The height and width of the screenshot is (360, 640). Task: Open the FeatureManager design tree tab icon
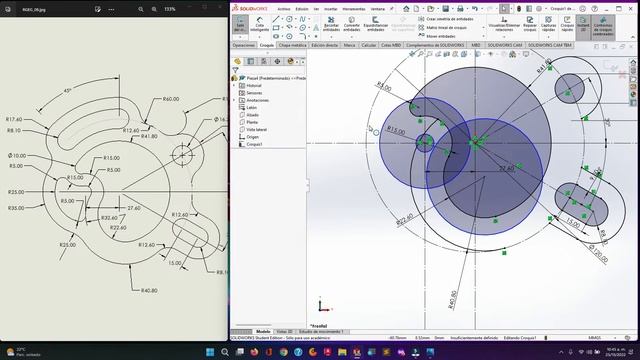[x=238, y=61]
